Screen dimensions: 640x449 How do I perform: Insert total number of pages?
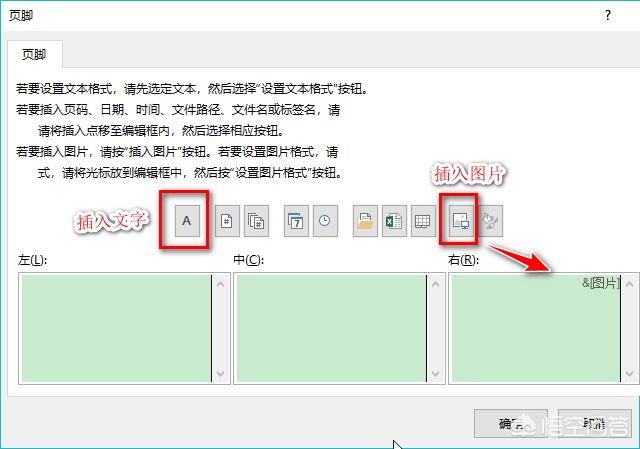click(x=256, y=221)
